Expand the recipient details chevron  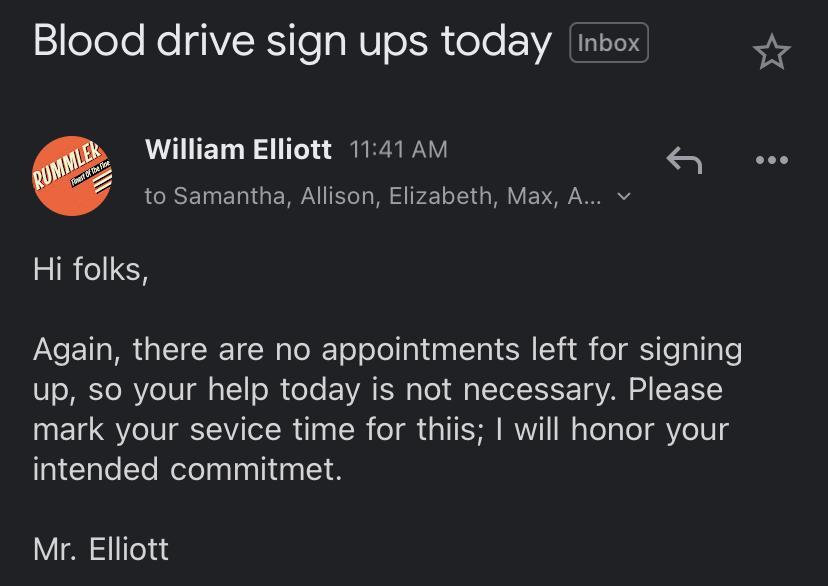coord(624,196)
